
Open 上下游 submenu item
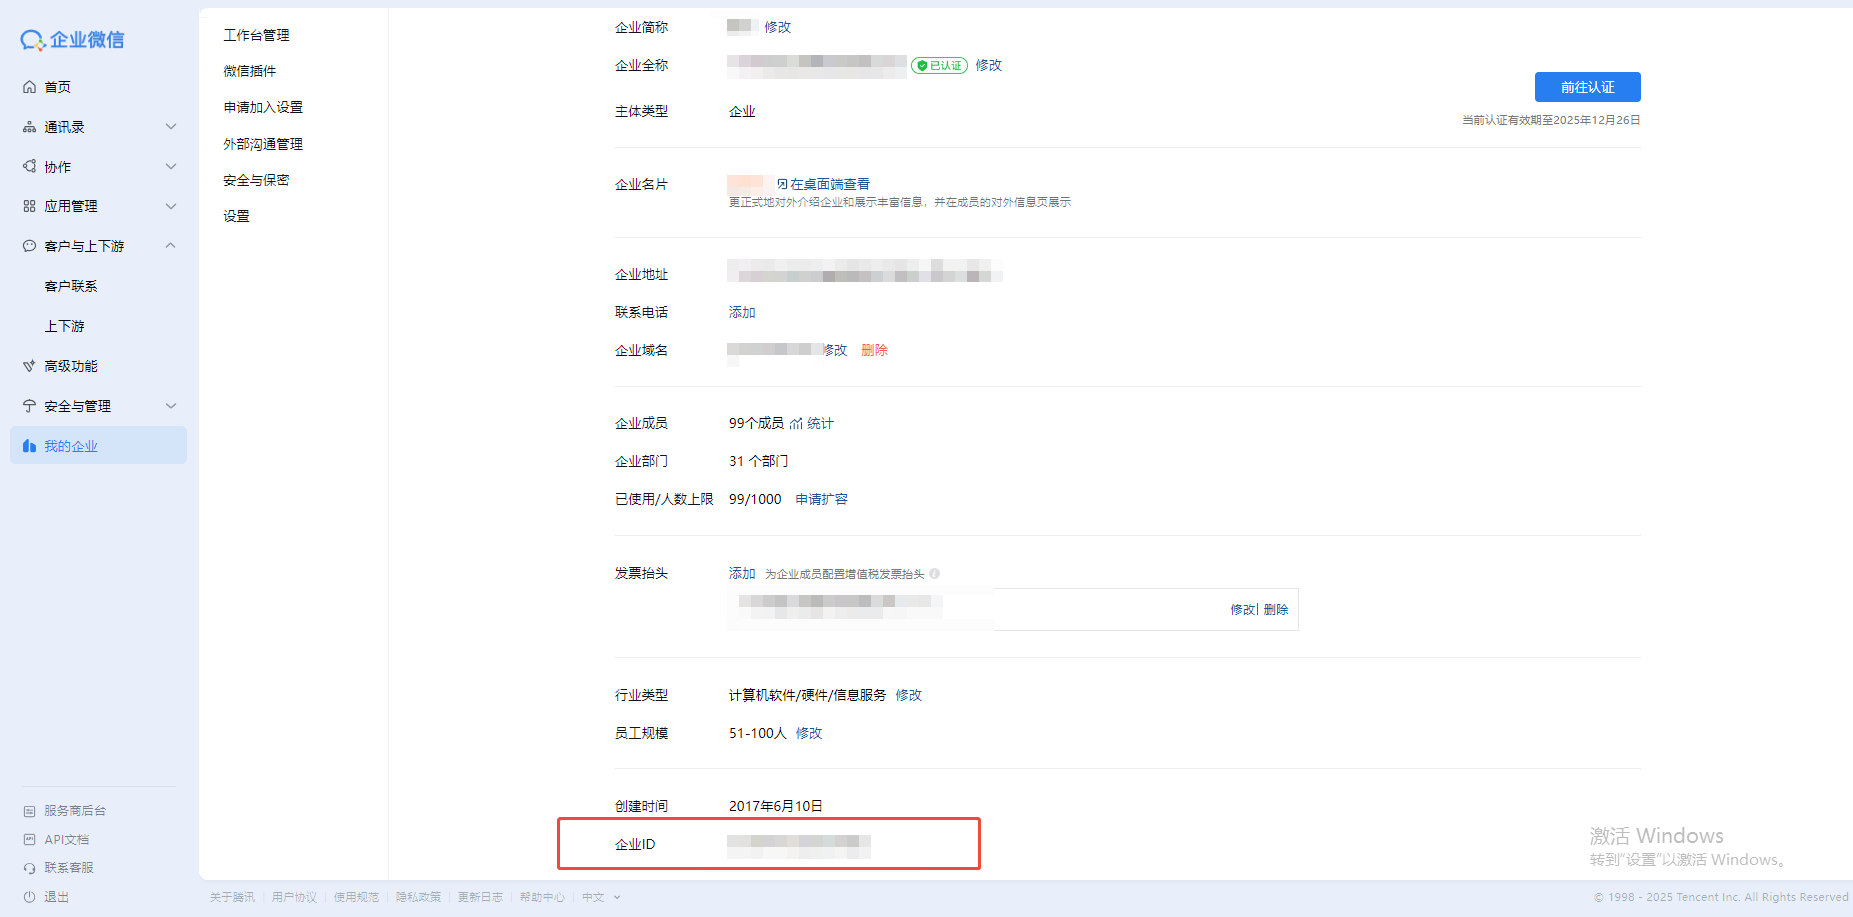pos(64,326)
